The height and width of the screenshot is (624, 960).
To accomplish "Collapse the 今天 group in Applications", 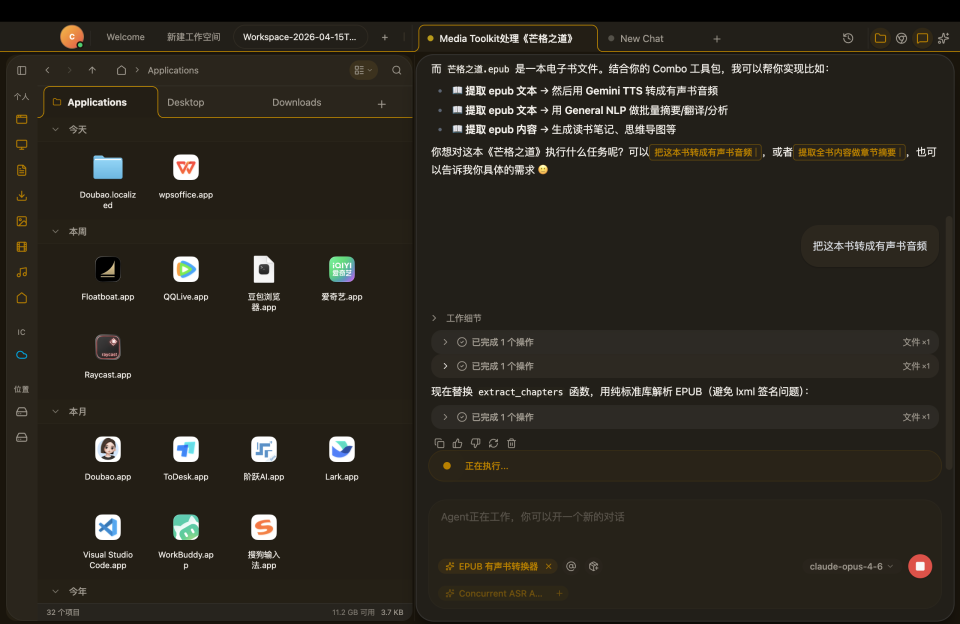I will click(x=57, y=130).
